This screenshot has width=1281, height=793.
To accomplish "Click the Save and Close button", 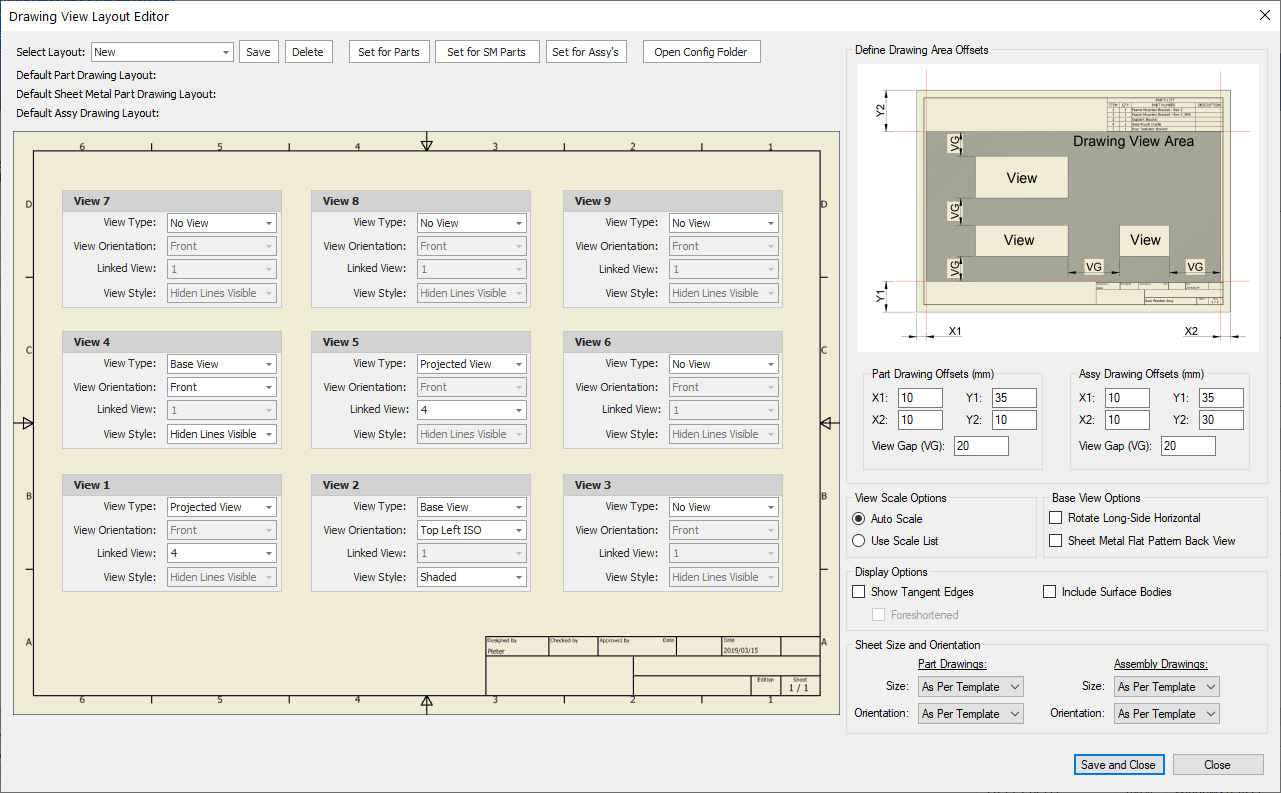I will point(1118,765).
